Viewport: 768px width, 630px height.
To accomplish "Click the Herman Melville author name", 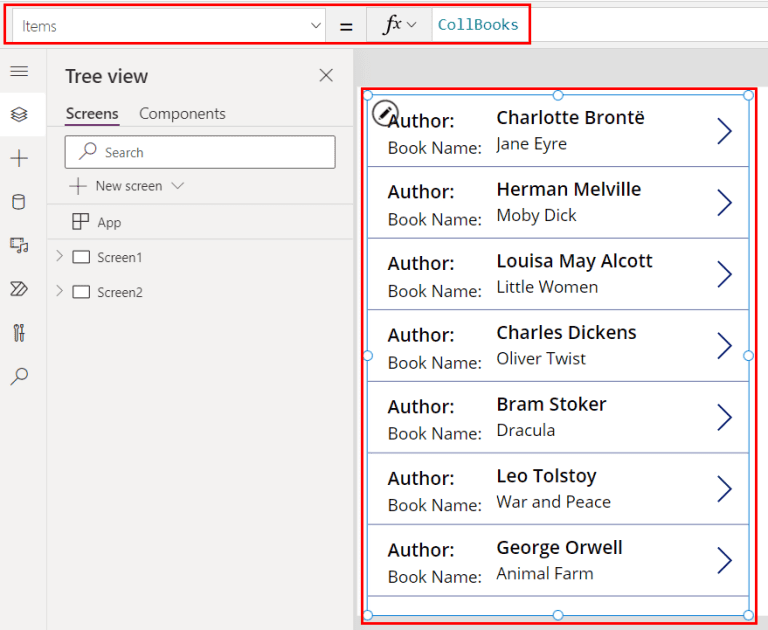I will (569, 189).
